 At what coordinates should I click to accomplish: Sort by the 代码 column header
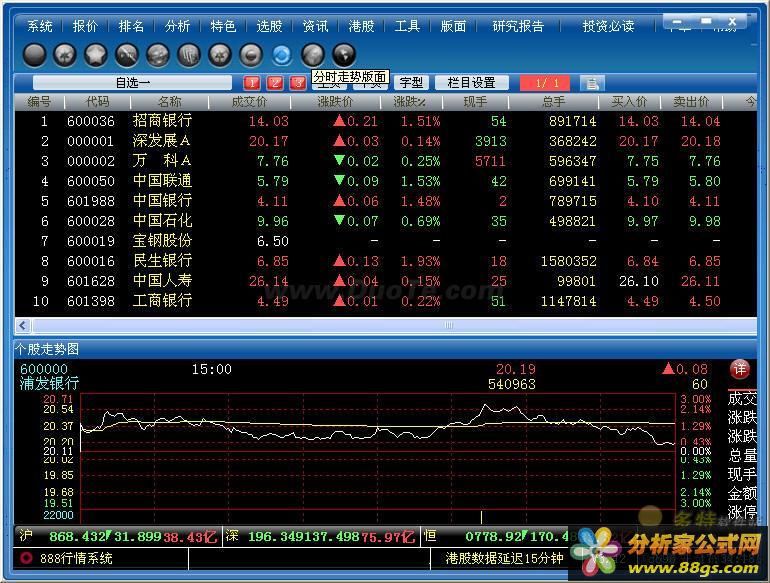coord(97,102)
